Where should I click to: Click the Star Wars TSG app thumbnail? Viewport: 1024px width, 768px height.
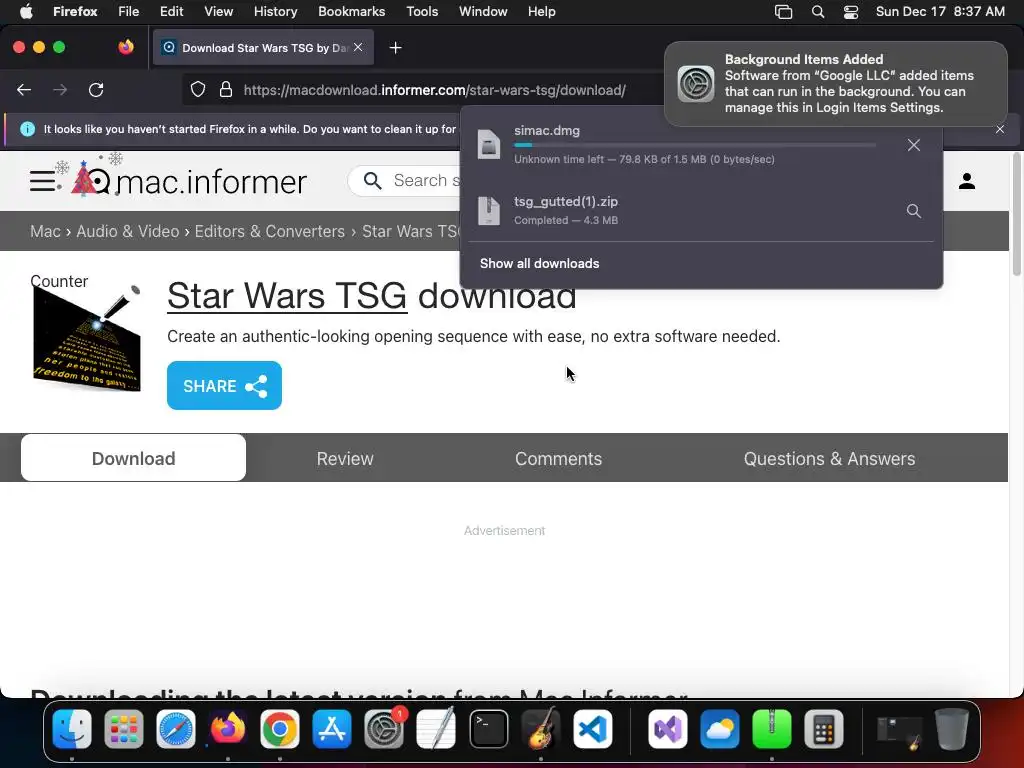pyautogui.click(x=87, y=338)
